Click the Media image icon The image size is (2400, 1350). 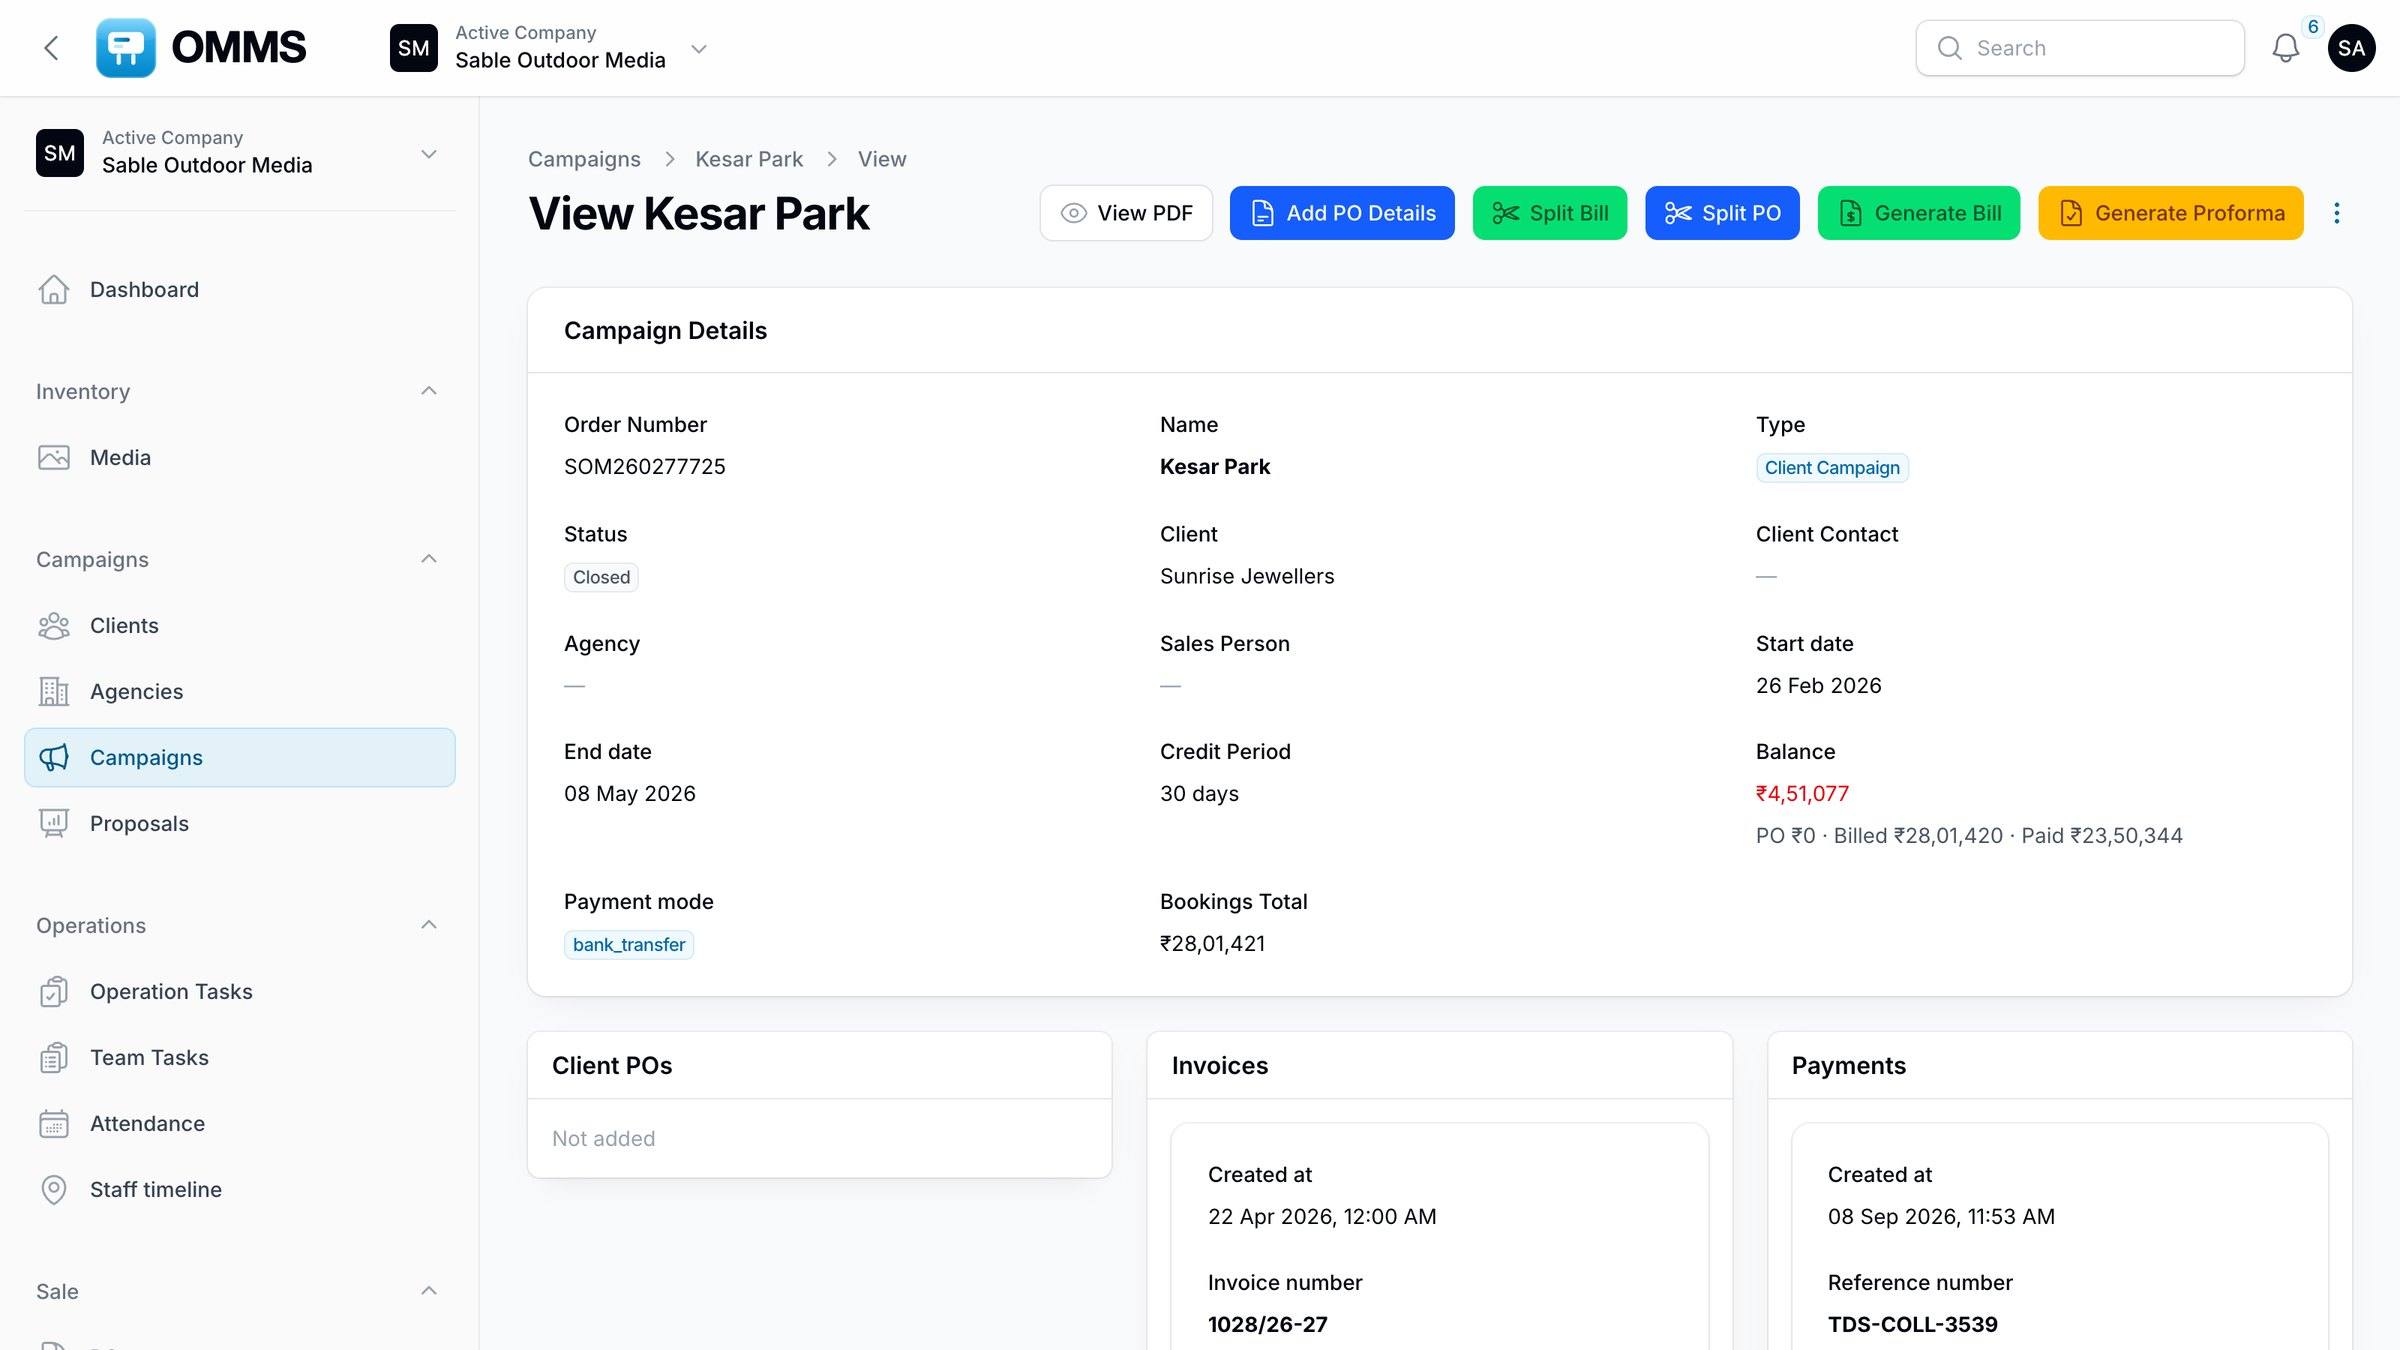54,457
